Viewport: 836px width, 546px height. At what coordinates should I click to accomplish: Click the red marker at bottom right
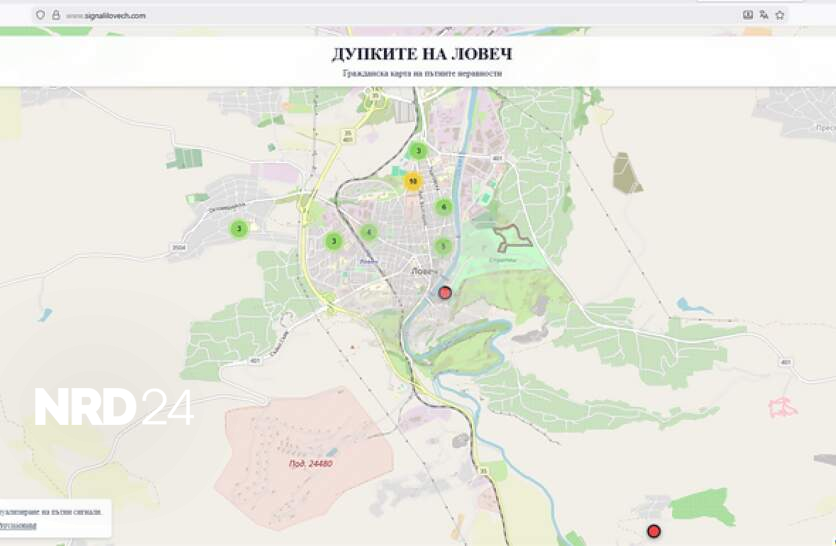[x=654, y=531]
